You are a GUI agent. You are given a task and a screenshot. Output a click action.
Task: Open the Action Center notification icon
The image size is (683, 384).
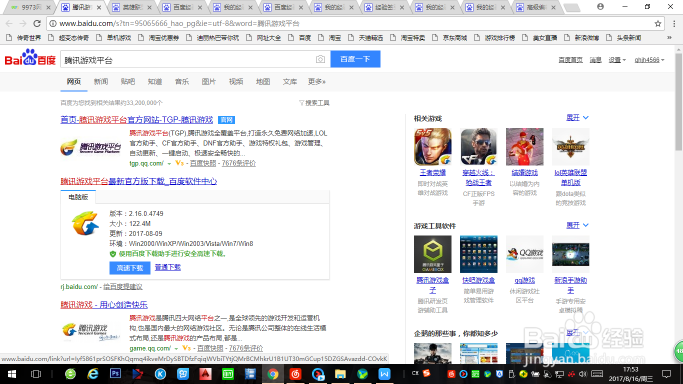[x=666, y=374]
